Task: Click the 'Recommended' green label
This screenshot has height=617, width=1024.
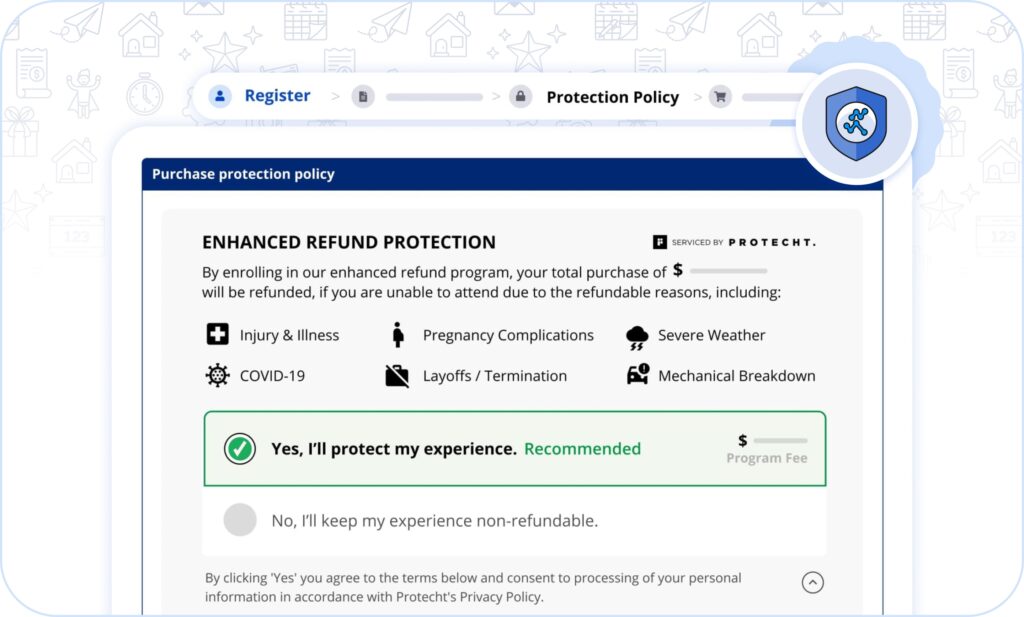Action: pos(582,449)
